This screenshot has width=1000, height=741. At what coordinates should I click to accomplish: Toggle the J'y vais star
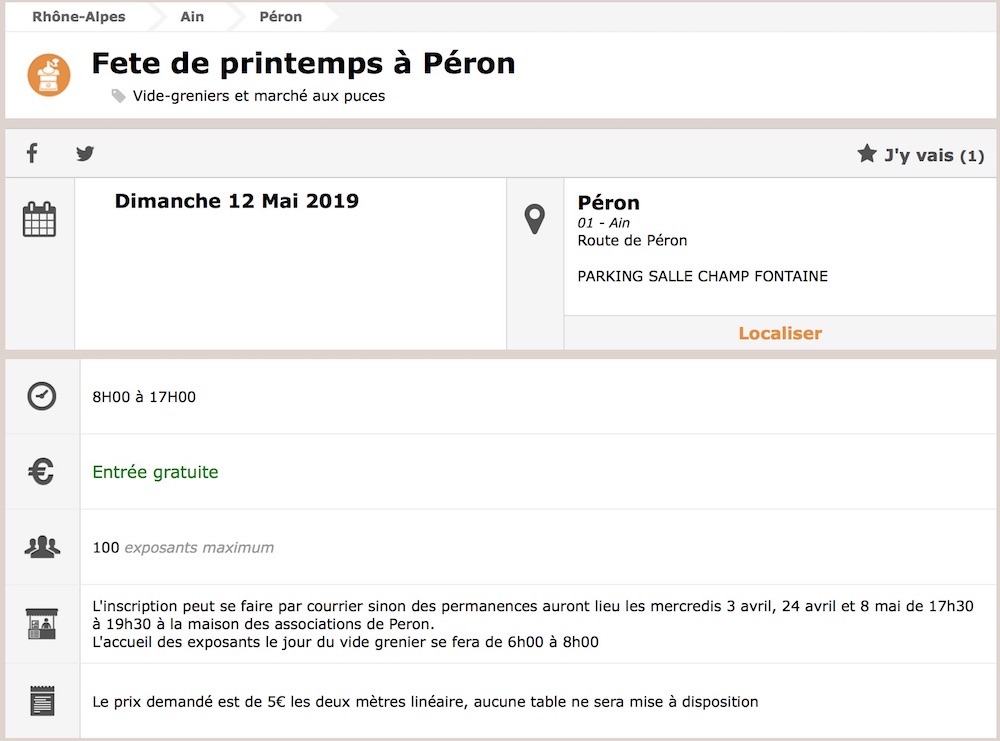click(x=866, y=154)
